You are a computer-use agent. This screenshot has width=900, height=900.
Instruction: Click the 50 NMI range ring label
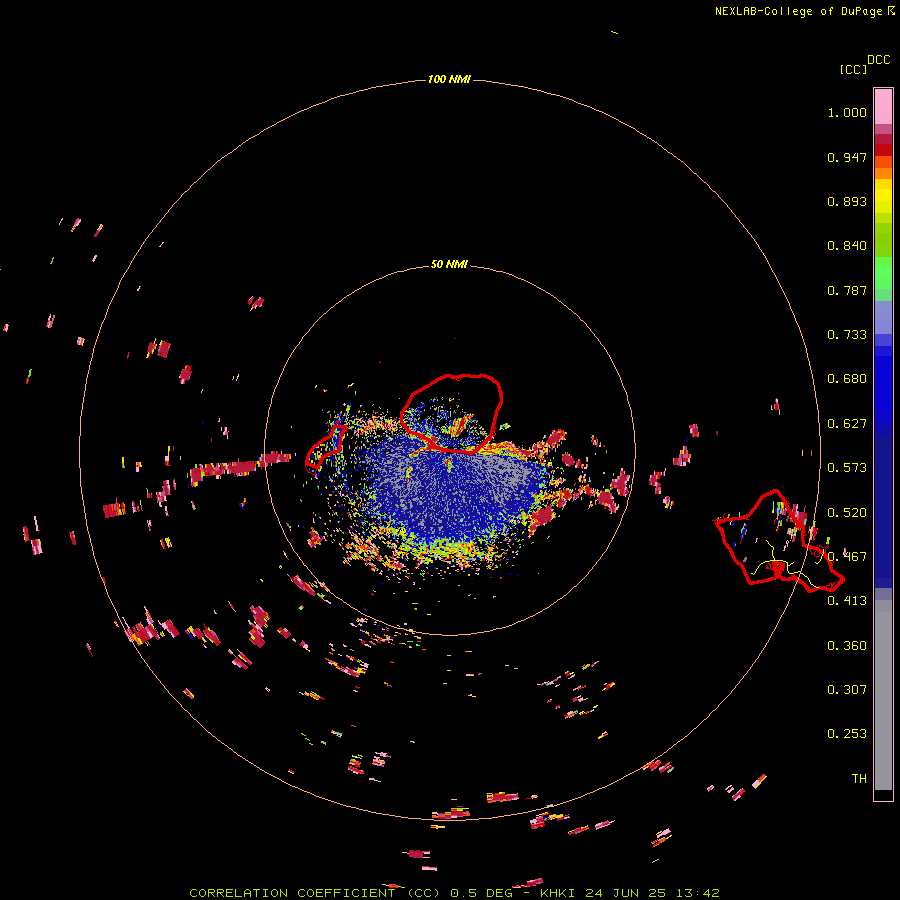point(449,264)
